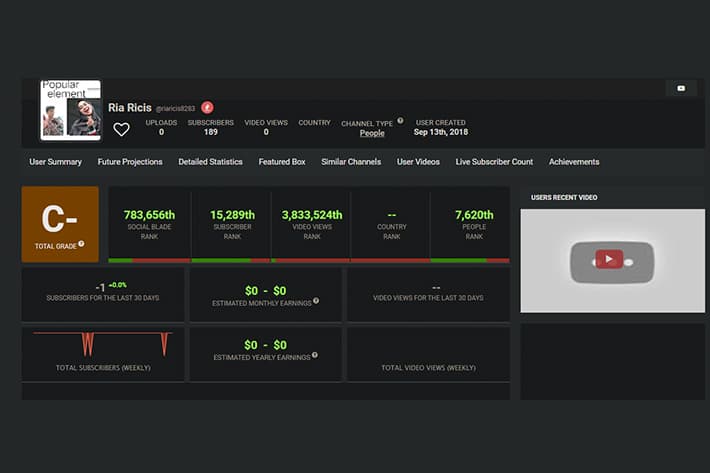Click the subscribers count 189
Image resolution: width=710 pixels, height=473 pixels.
pos(211,132)
